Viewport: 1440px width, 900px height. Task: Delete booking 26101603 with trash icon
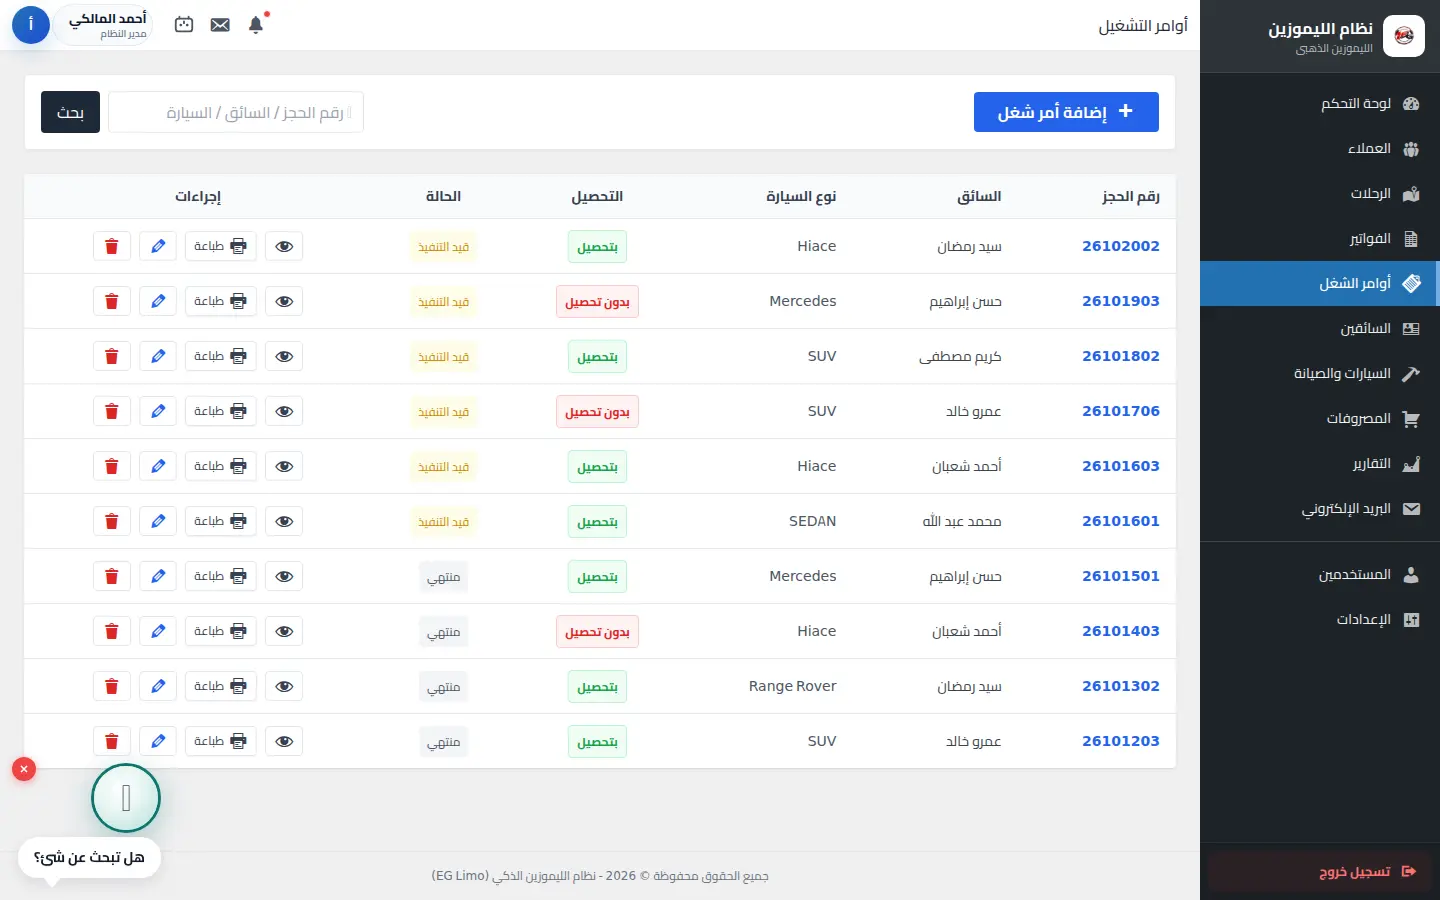coord(112,466)
